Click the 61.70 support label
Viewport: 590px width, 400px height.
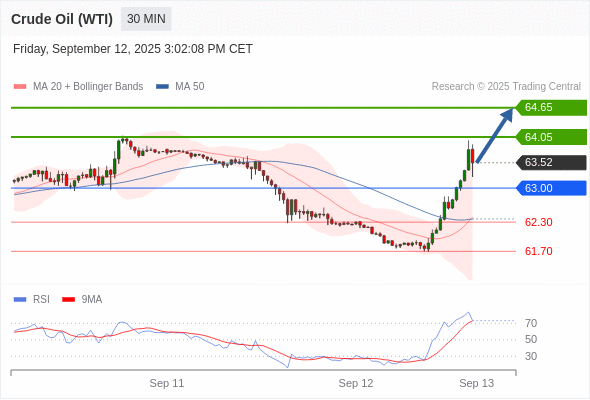(538, 251)
